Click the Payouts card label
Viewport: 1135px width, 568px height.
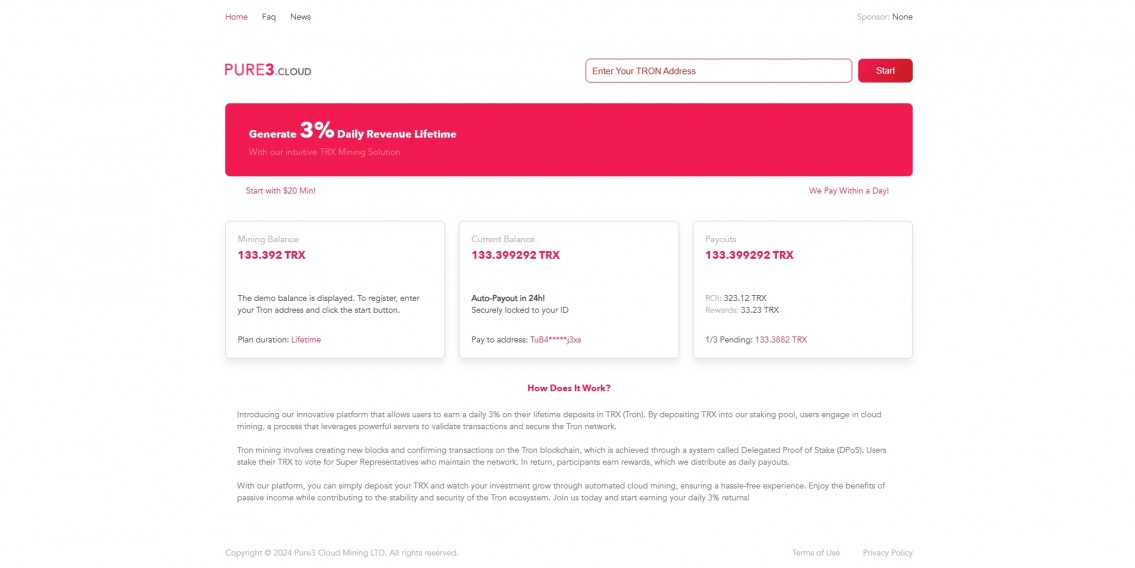(720, 240)
